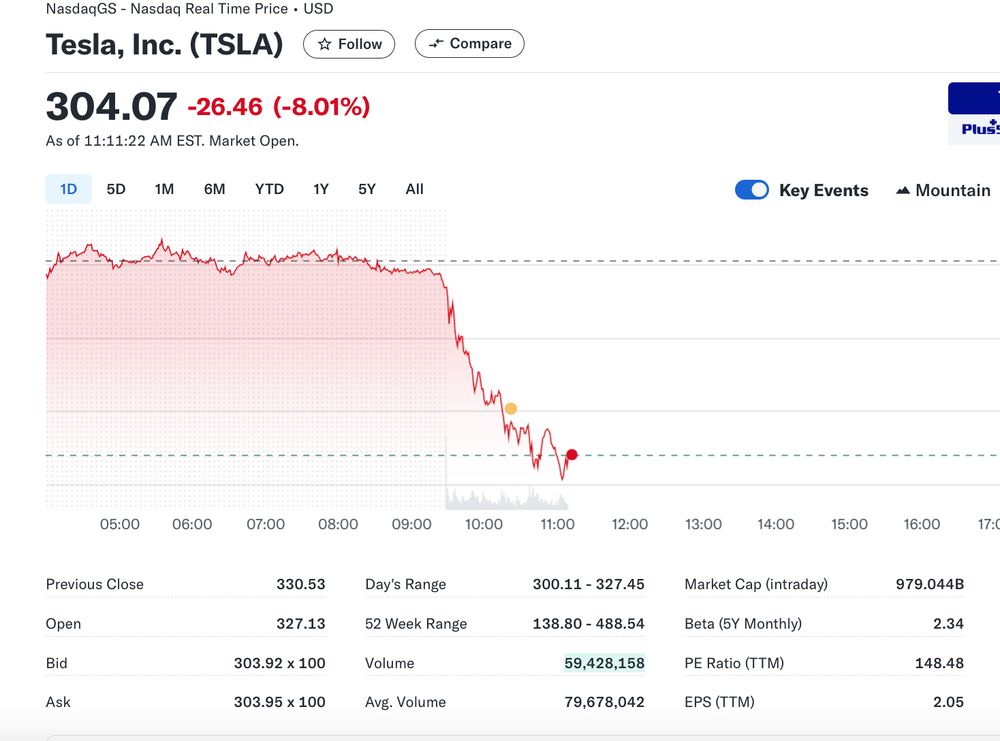Click the red current price dot

[x=572, y=455]
